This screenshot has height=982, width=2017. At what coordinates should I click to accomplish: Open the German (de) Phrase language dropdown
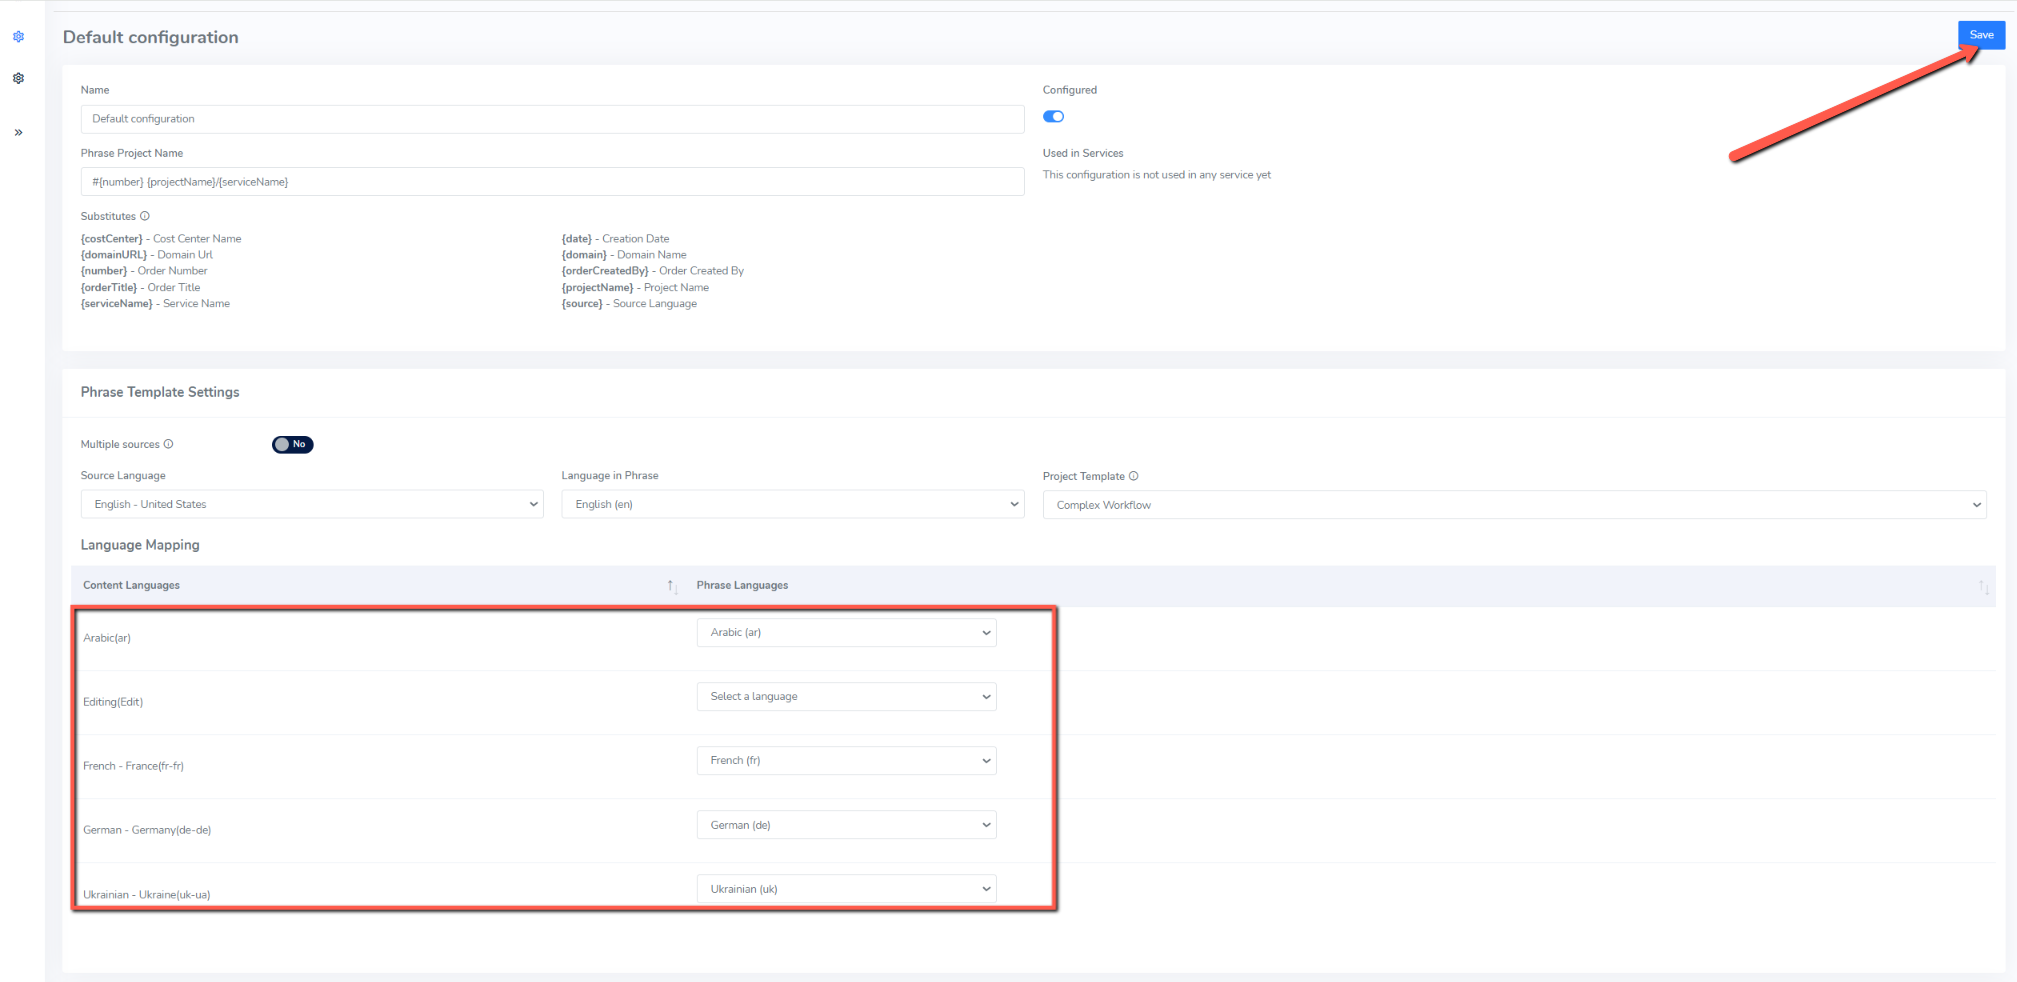pos(846,825)
